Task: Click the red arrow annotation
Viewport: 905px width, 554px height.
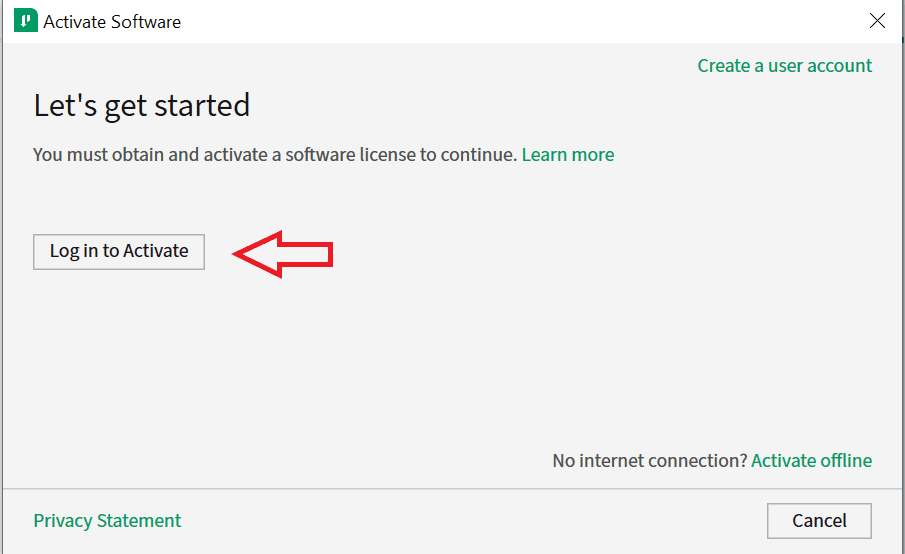Action: pyautogui.click(x=283, y=254)
